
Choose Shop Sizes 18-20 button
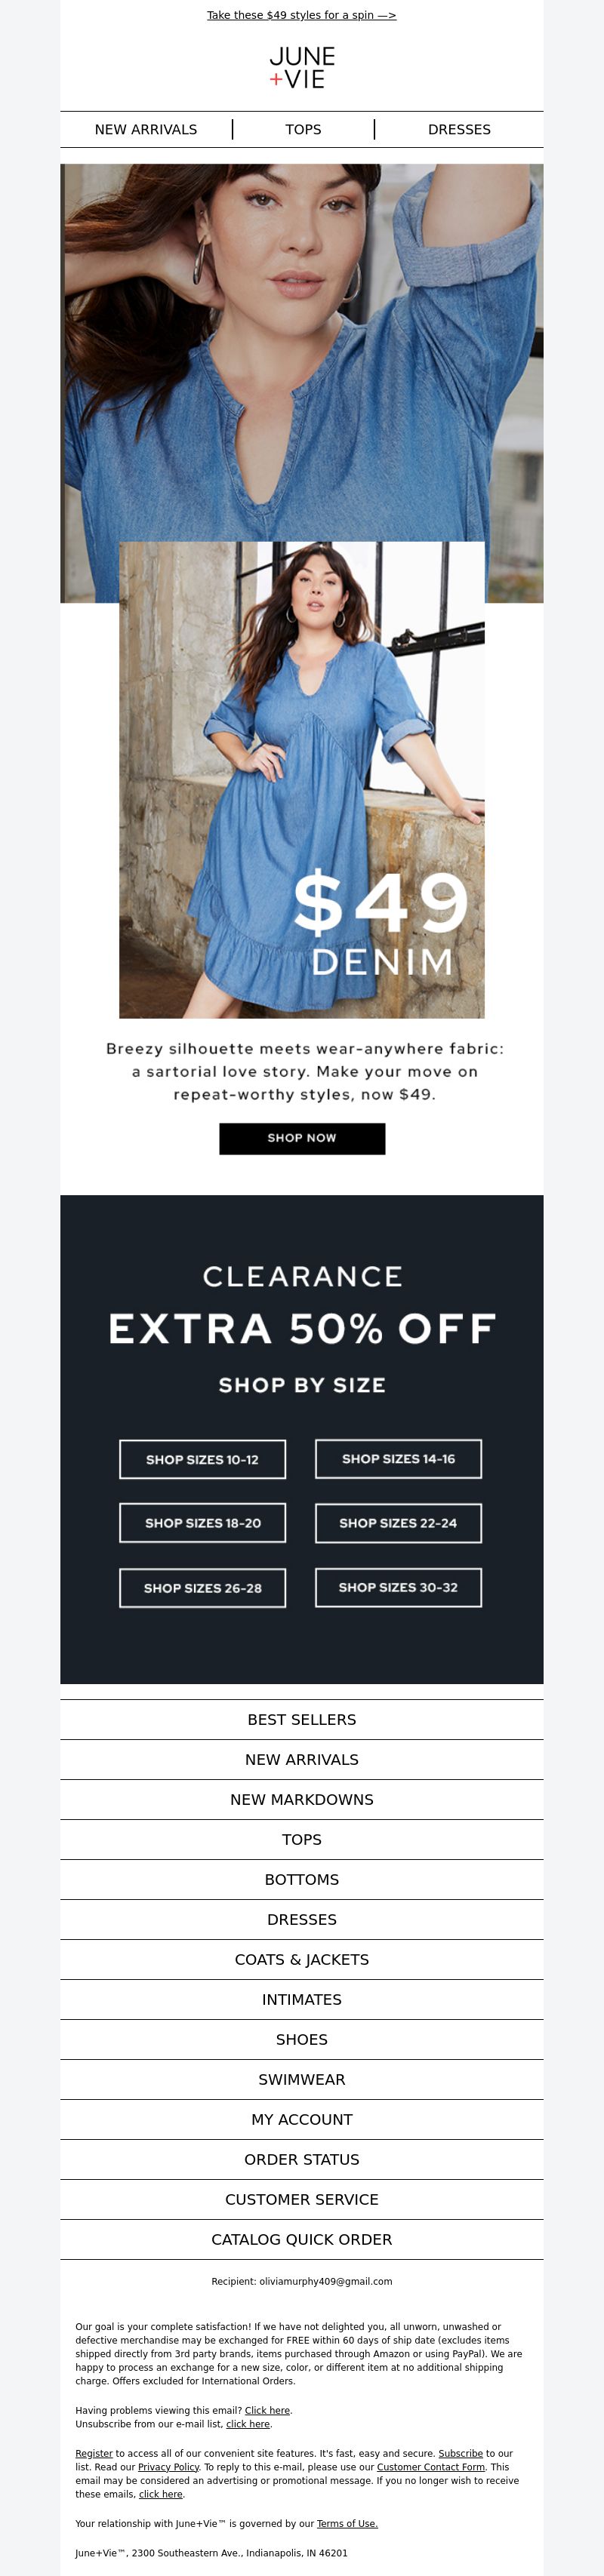coord(202,1523)
